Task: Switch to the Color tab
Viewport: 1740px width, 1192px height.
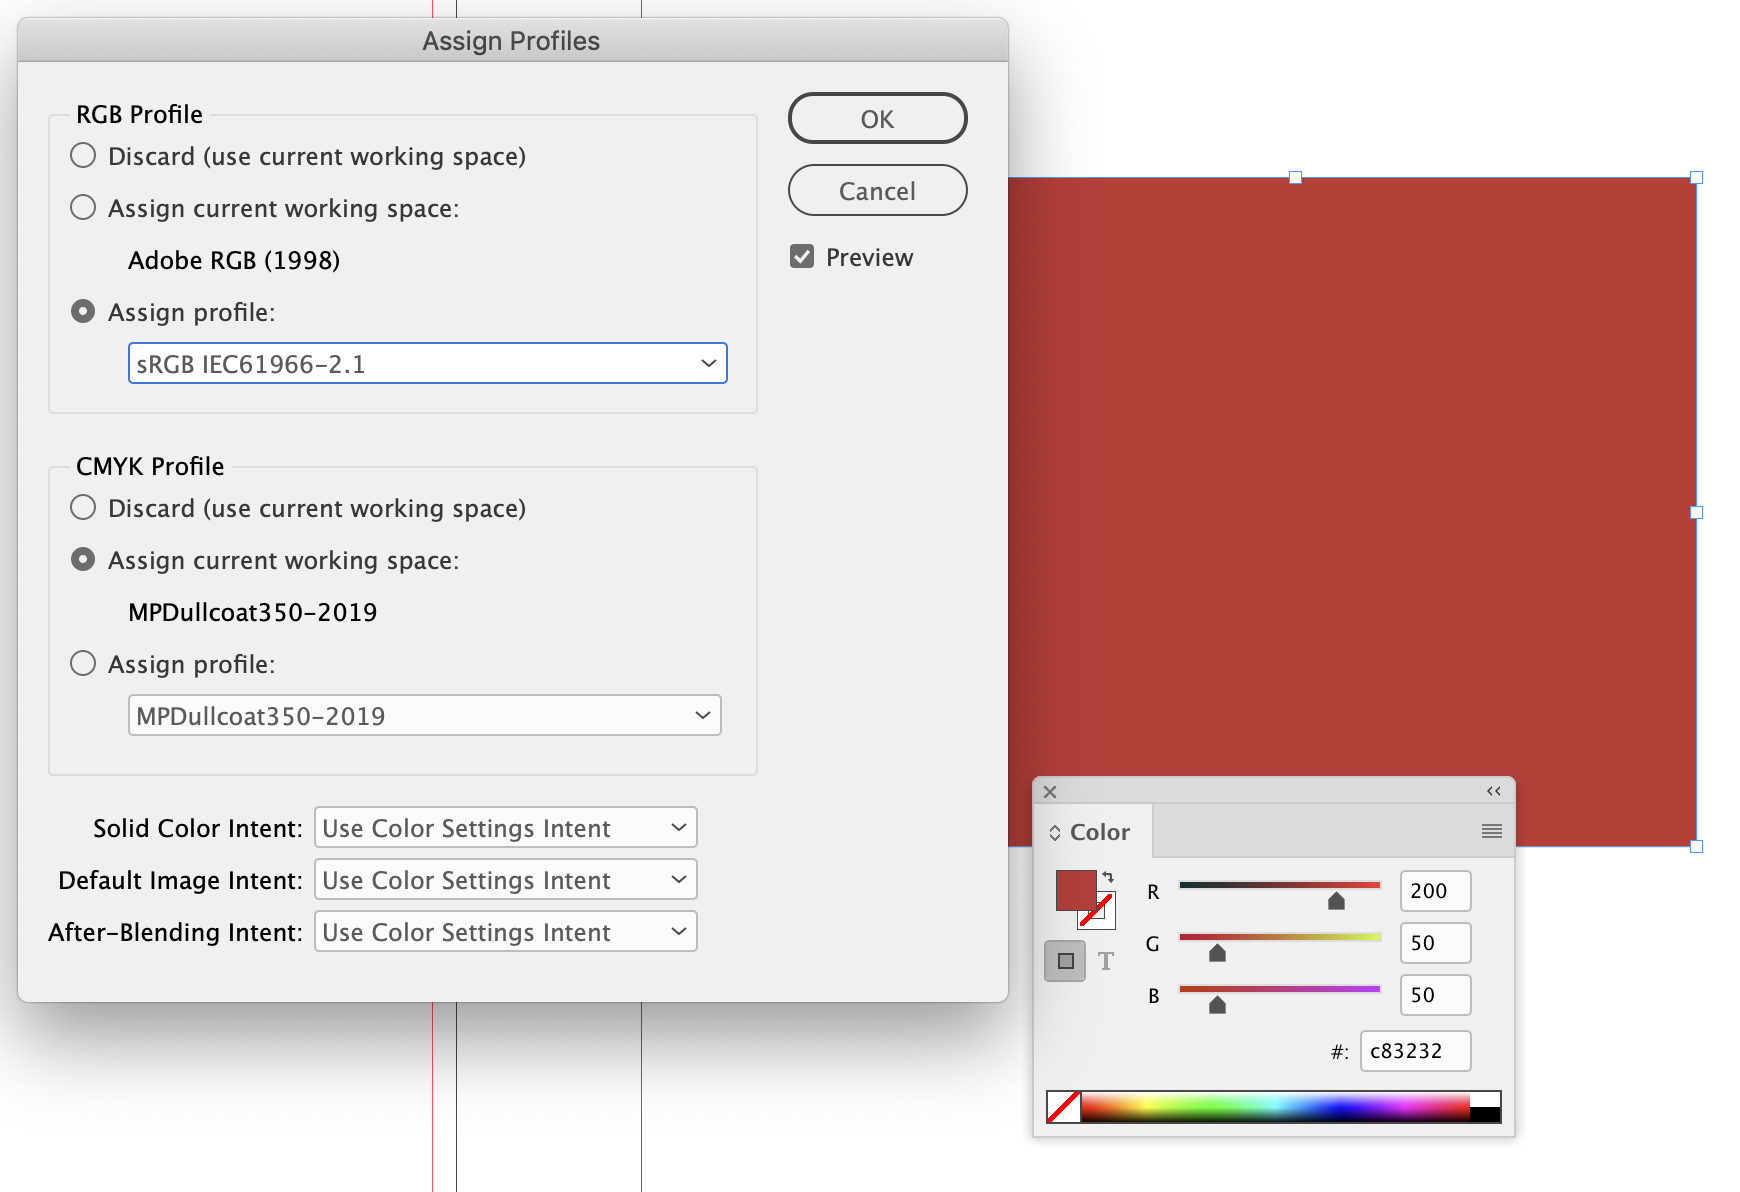Action: tap(1098, 831)
